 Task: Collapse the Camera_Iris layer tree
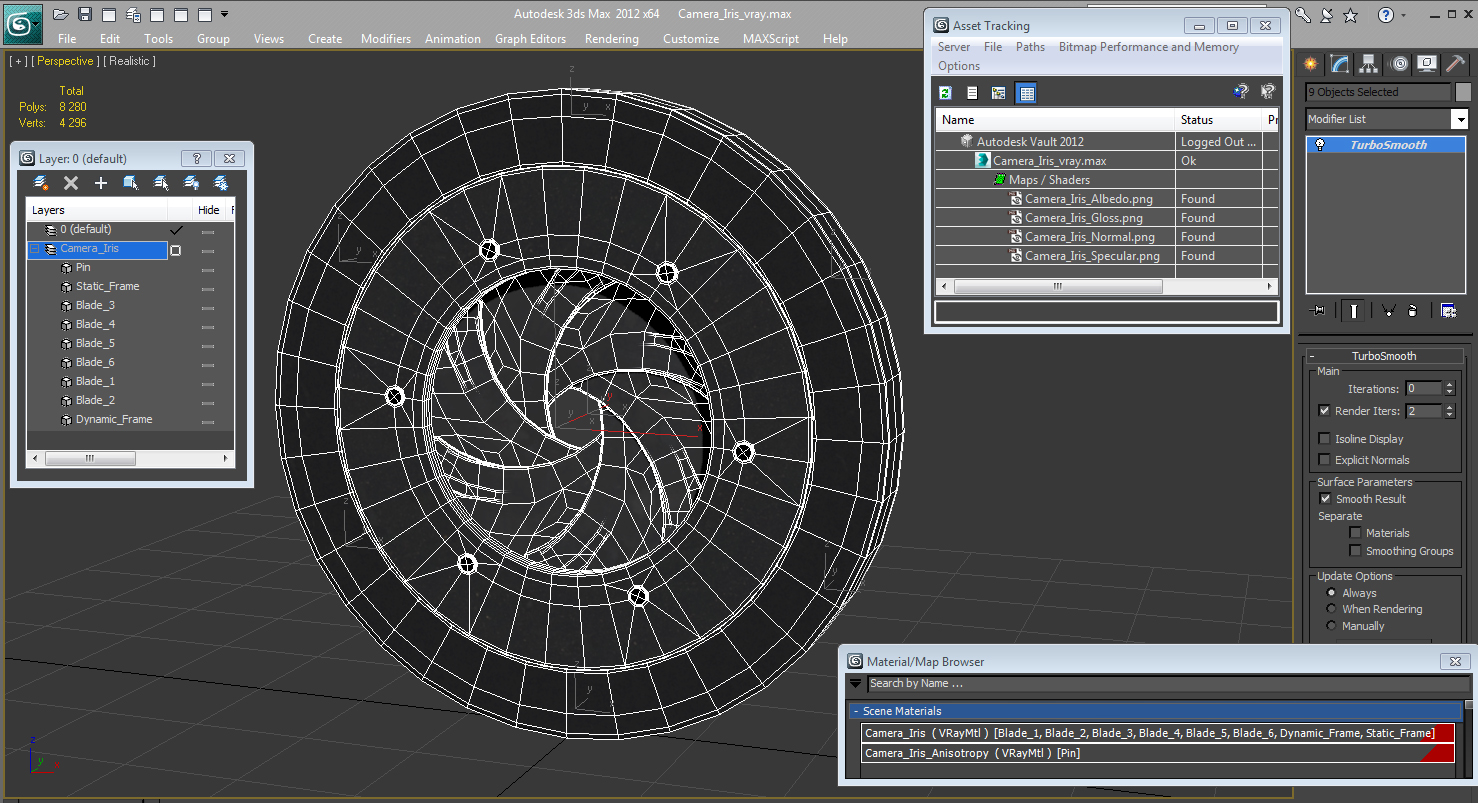click(x=35, y=248)
